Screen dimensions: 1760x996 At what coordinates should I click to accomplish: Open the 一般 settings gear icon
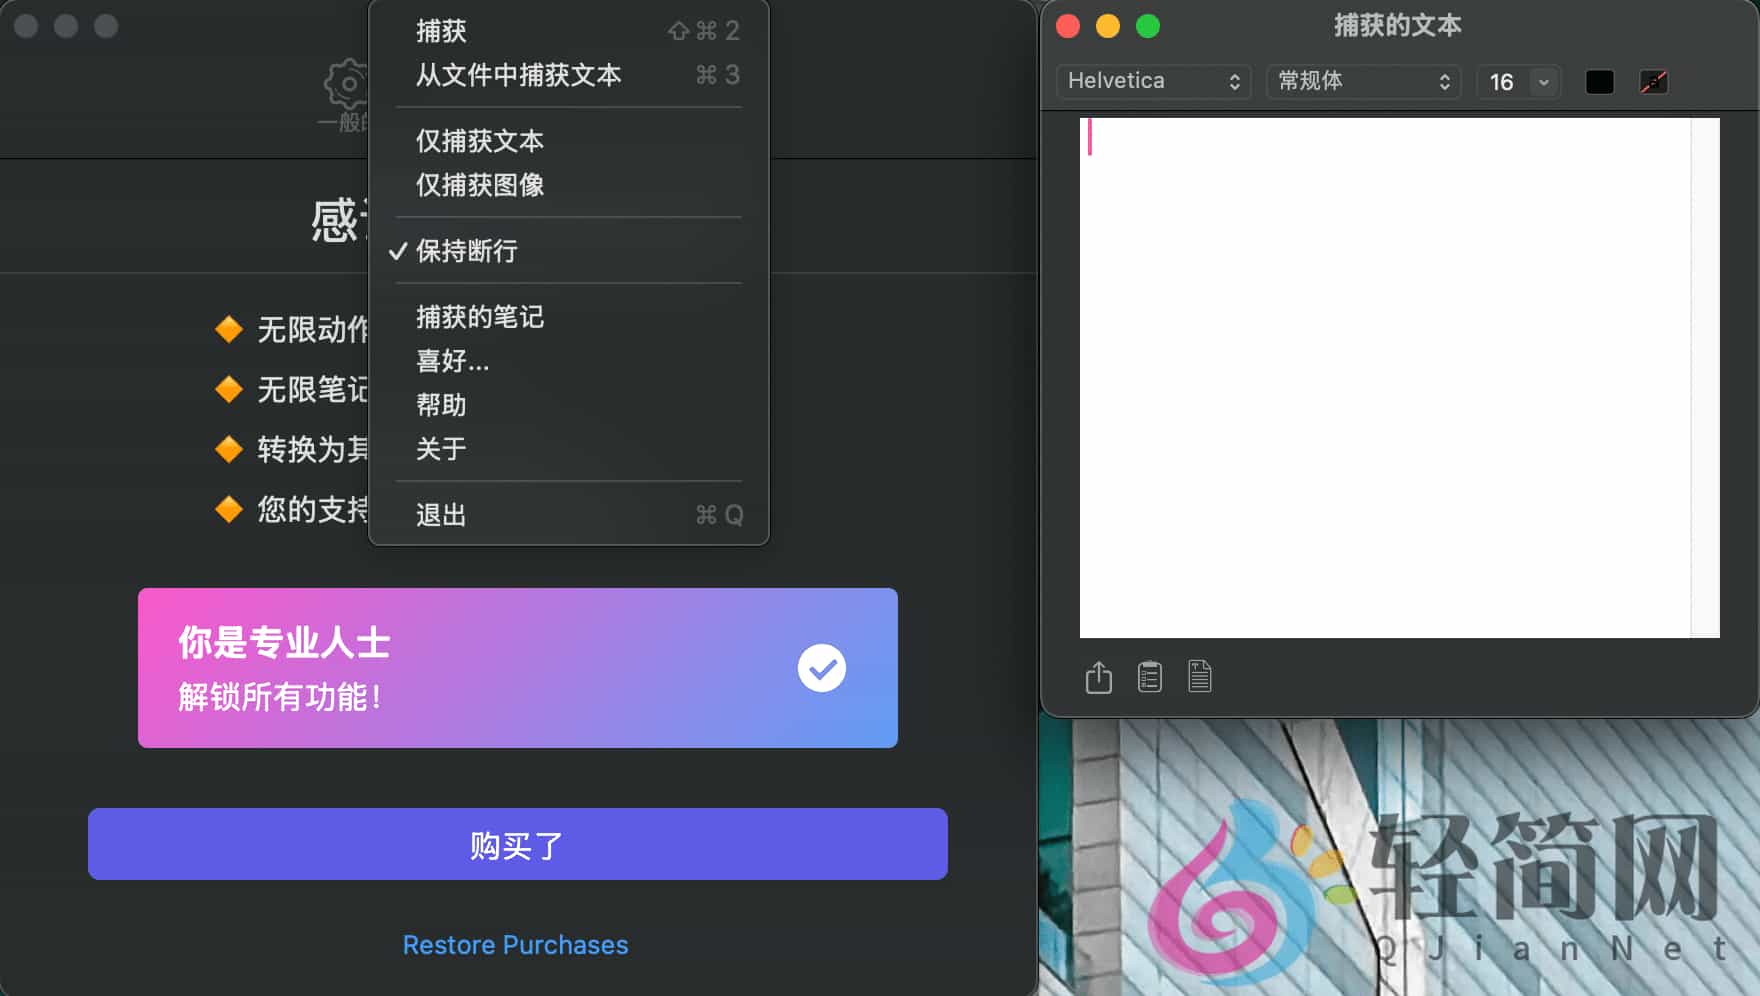345,85
